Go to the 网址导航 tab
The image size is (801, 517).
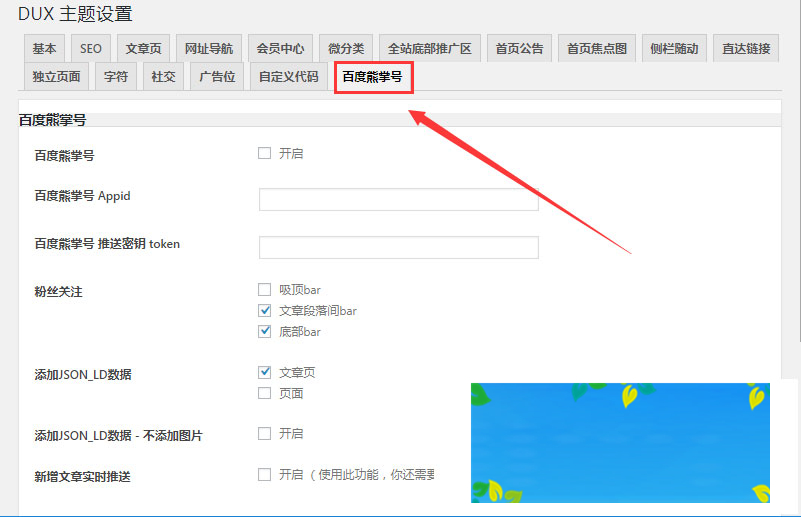click(207, 48)
